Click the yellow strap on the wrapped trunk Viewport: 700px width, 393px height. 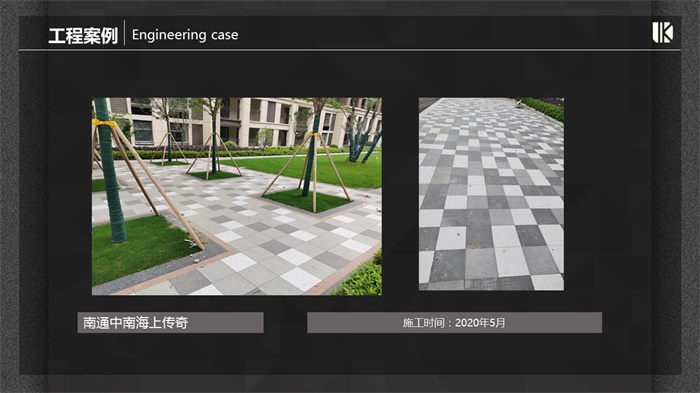[x=104, y=123]
